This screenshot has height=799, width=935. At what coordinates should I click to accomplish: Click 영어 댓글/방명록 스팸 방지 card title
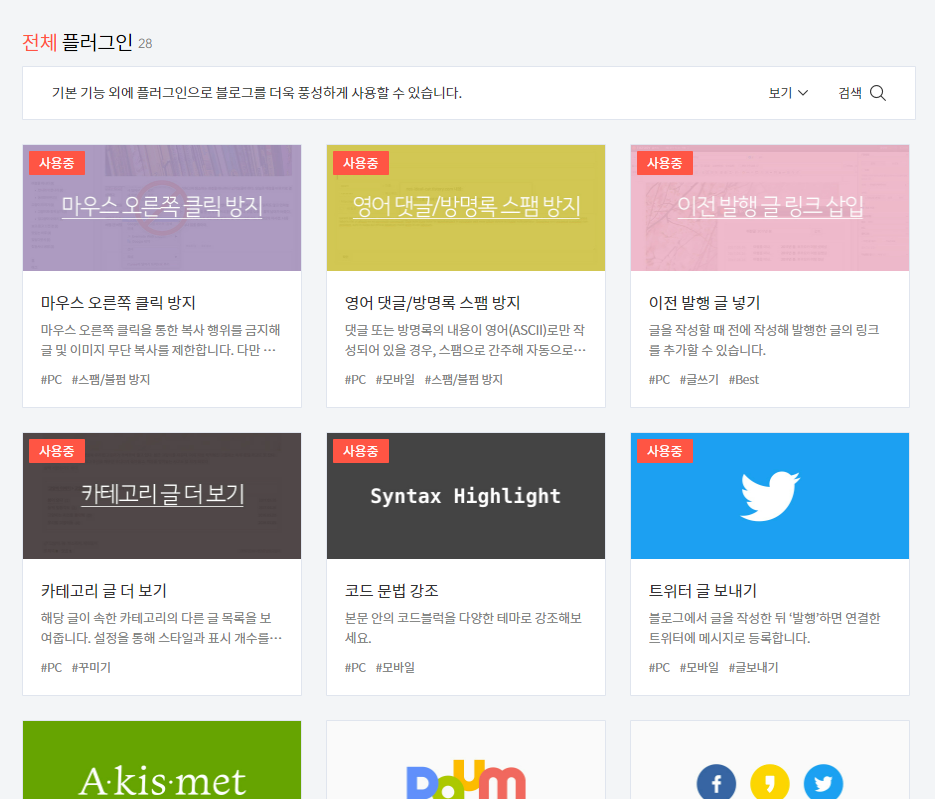432,303
